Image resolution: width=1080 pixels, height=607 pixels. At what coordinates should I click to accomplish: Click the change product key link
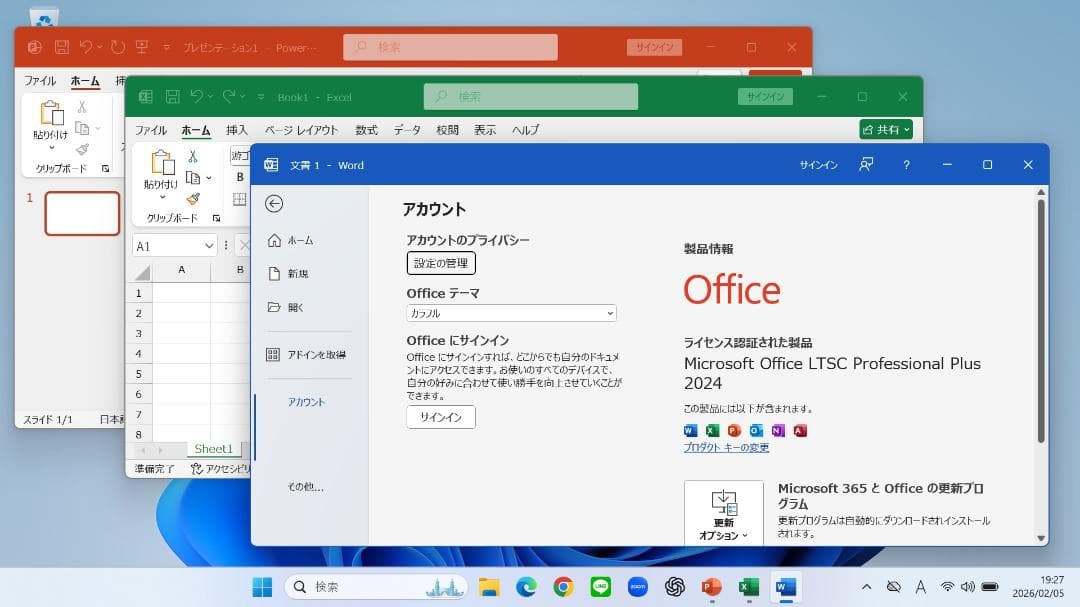[726, 448]
